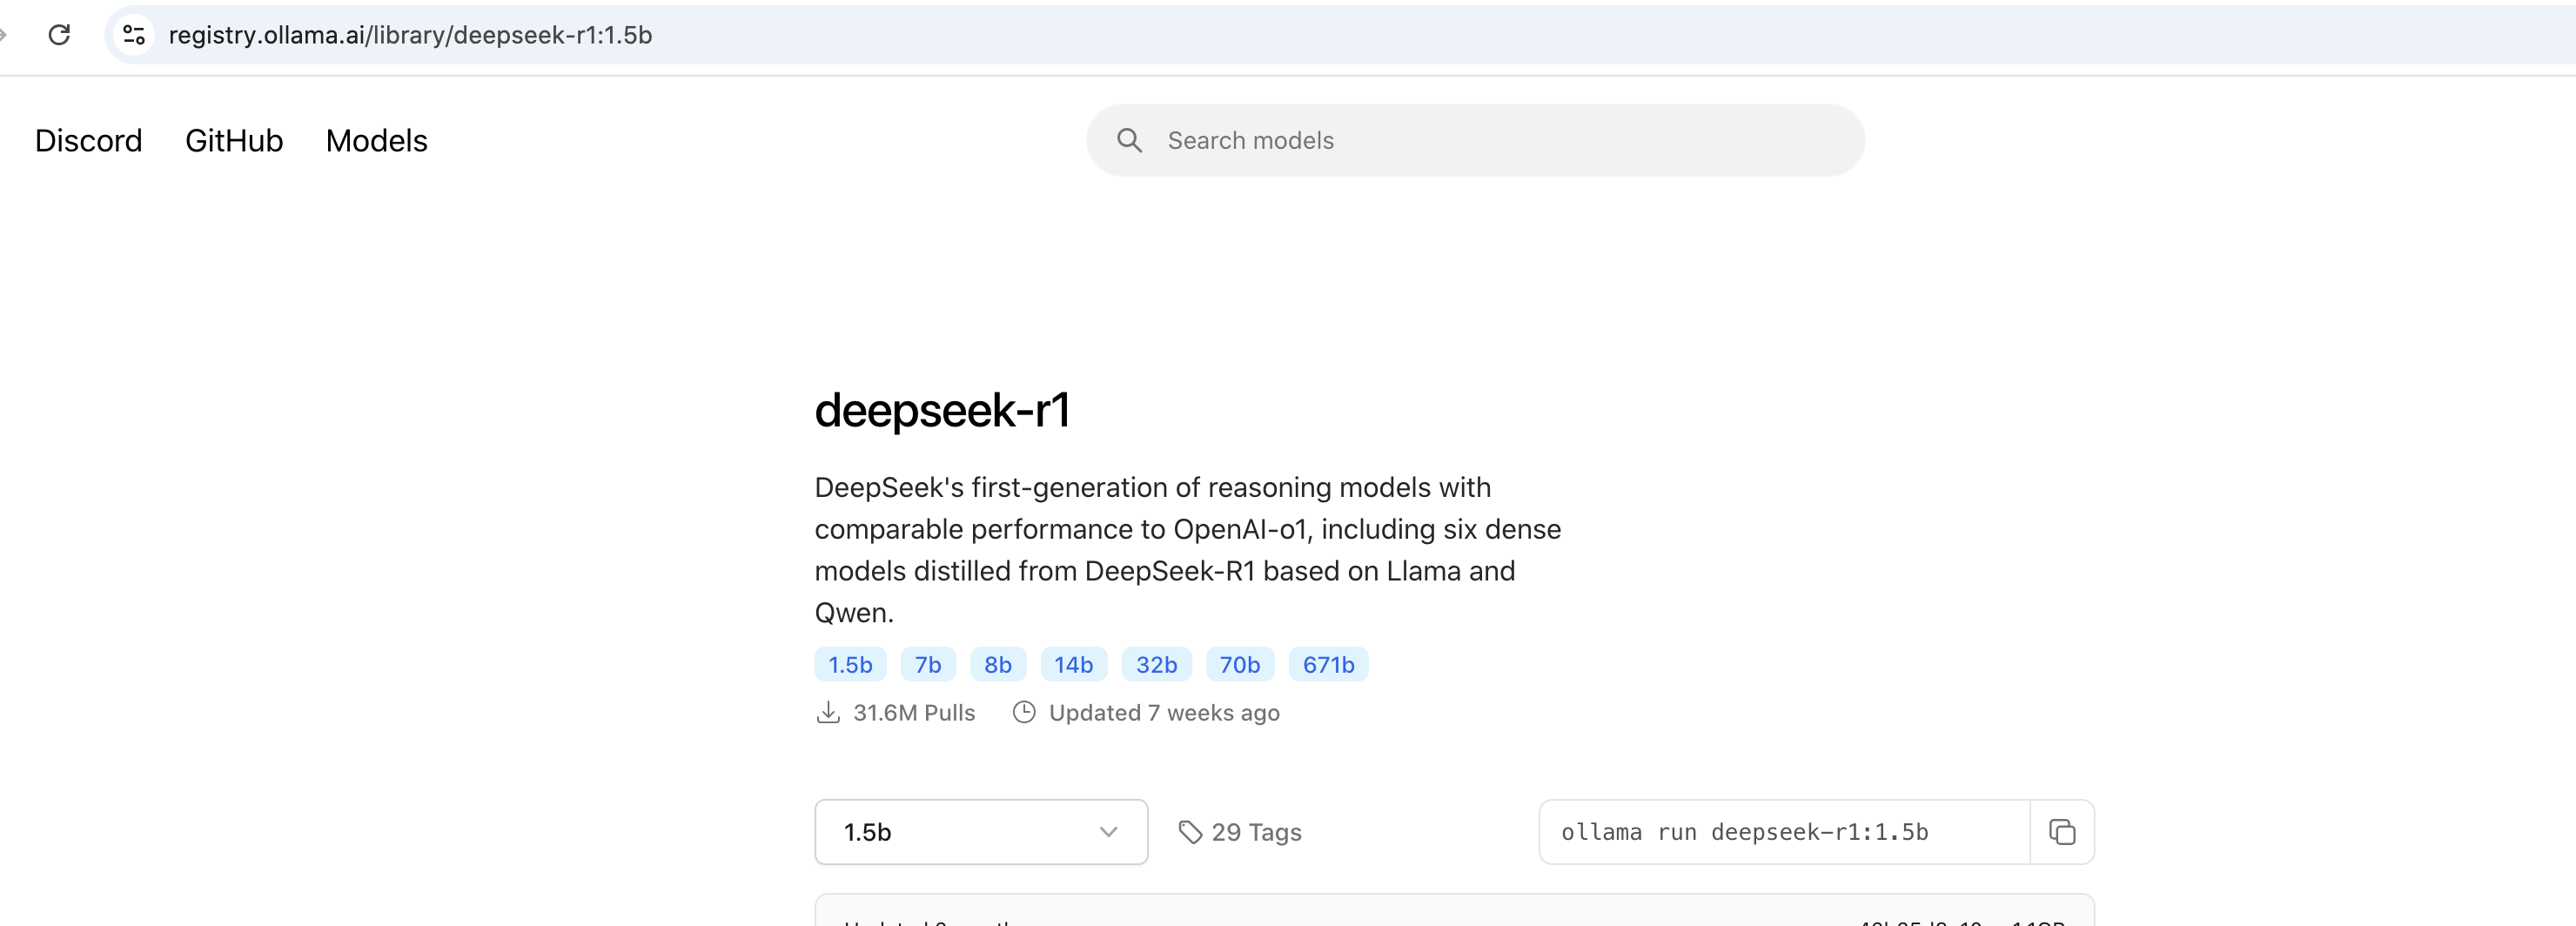This screenshot has height=926, width=2576.
Task: Open the Discord link
Action: point(89,141)
